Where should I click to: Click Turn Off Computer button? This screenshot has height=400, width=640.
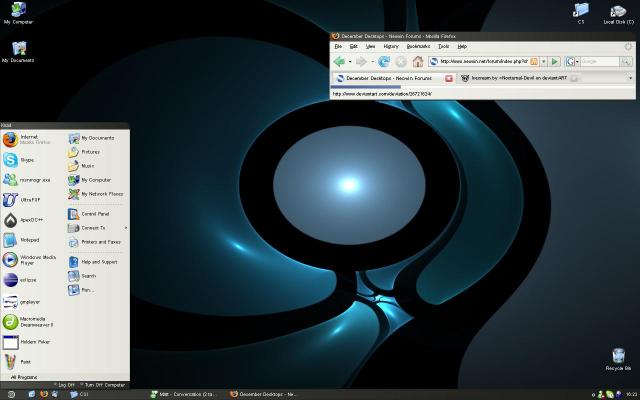click(102, 385)
